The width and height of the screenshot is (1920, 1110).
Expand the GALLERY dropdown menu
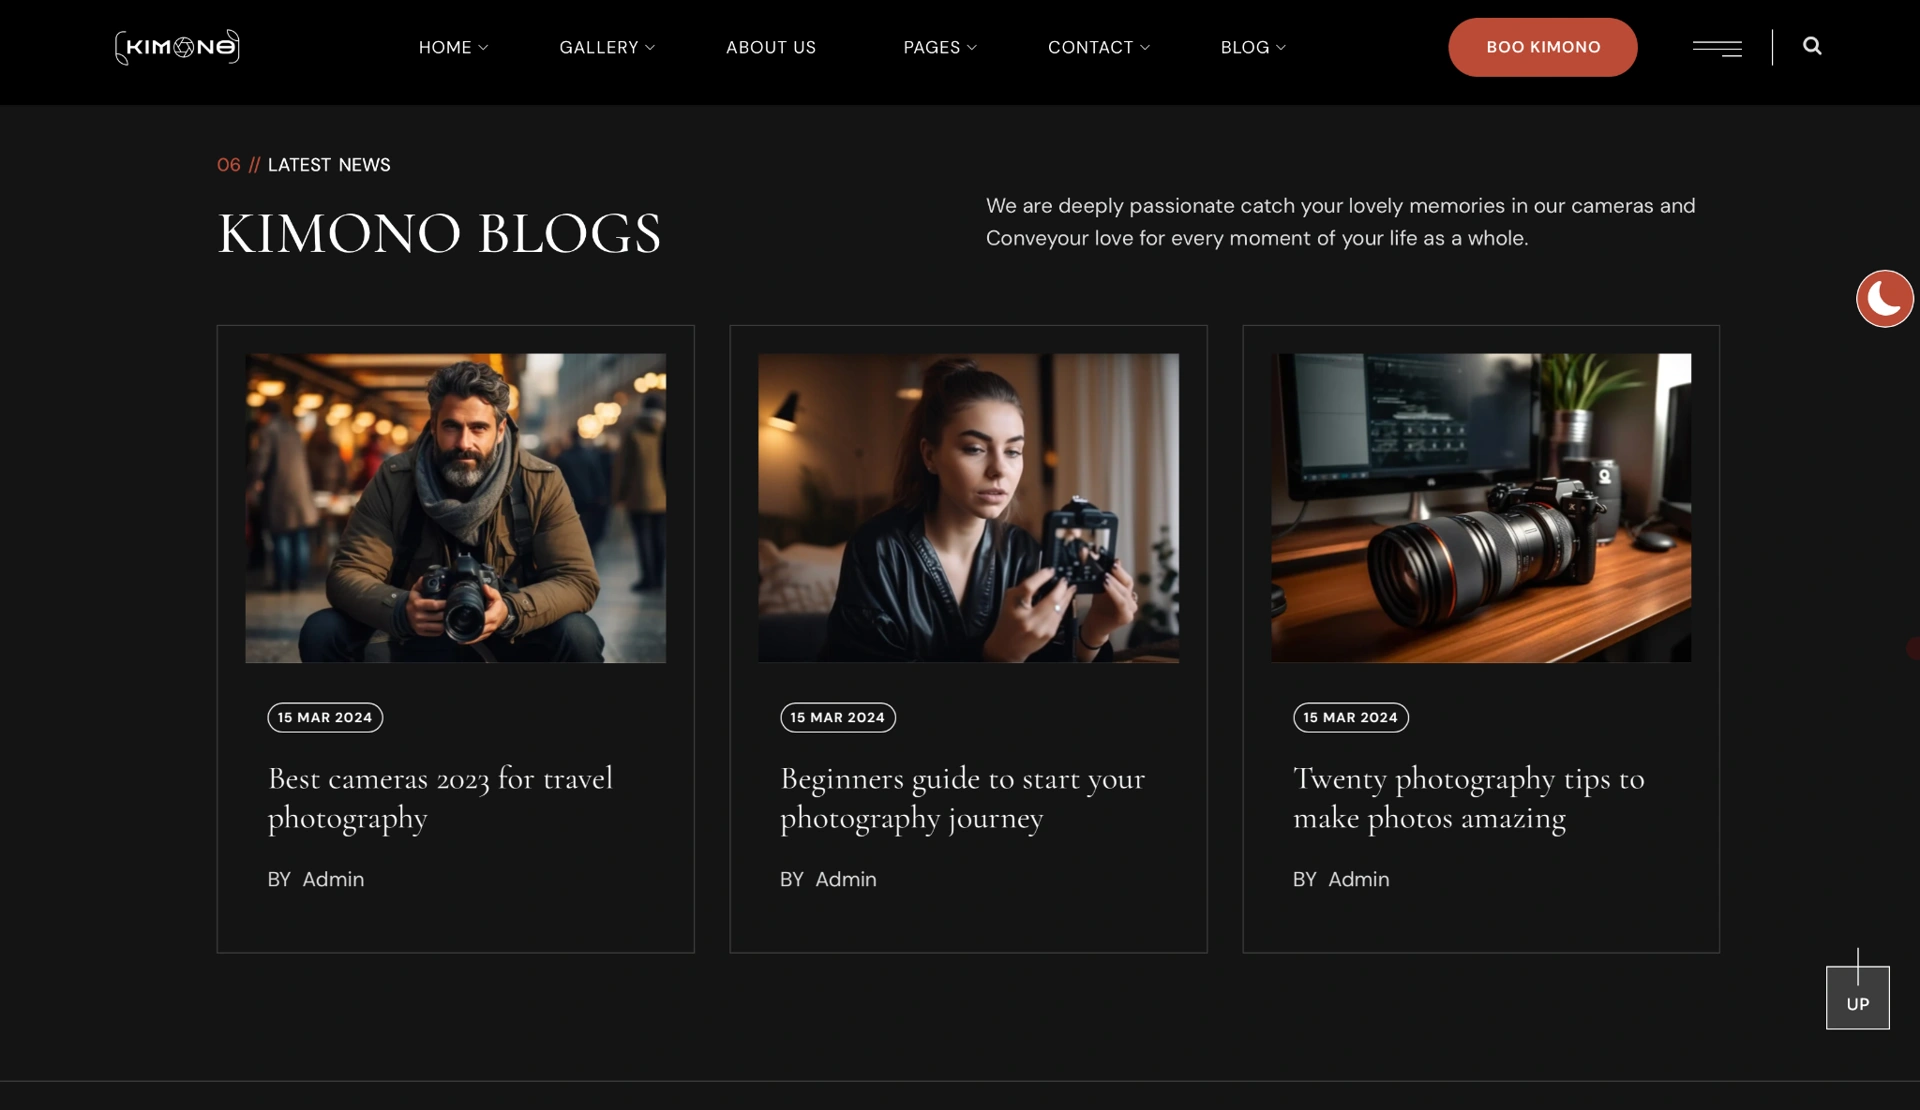pos(607,47)
